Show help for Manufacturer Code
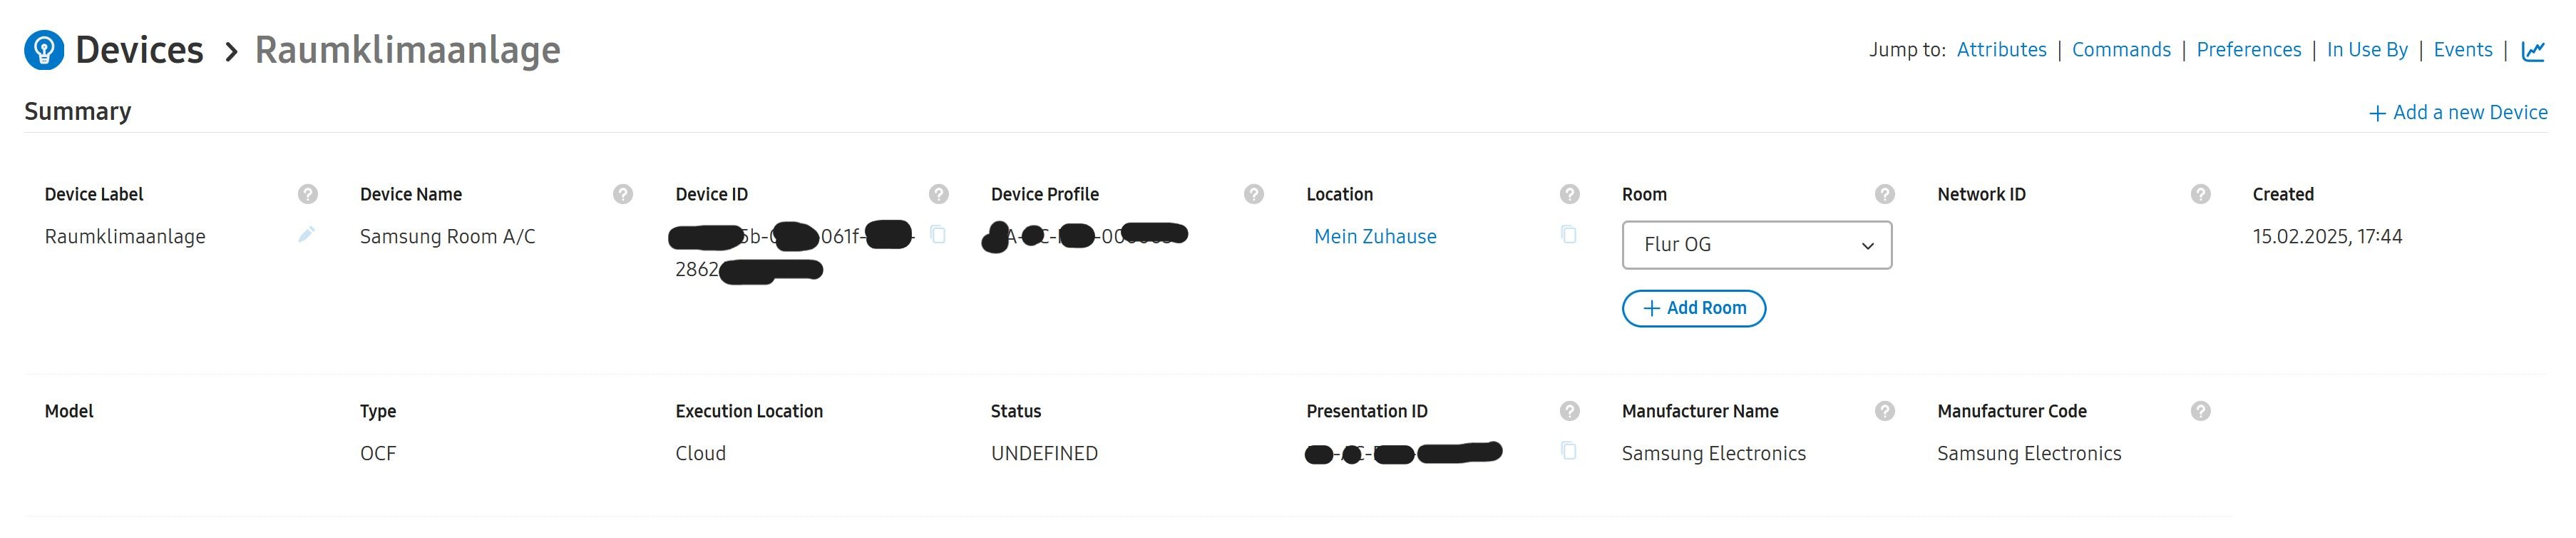2576x538 pixels. [x=2200, y=411]
